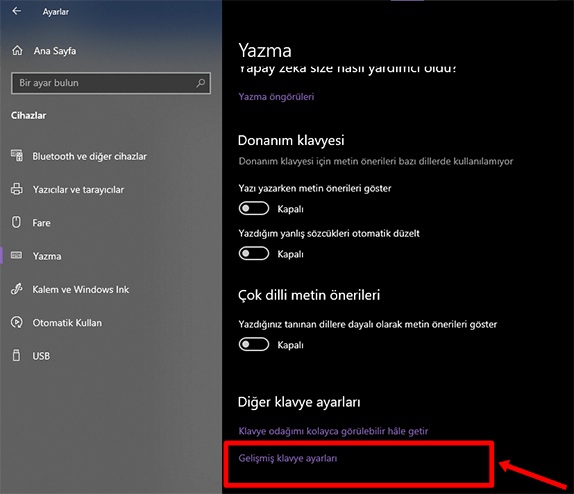574x494 pixels.
Task: Go back with the arrow icon
Action: point(16,11)
